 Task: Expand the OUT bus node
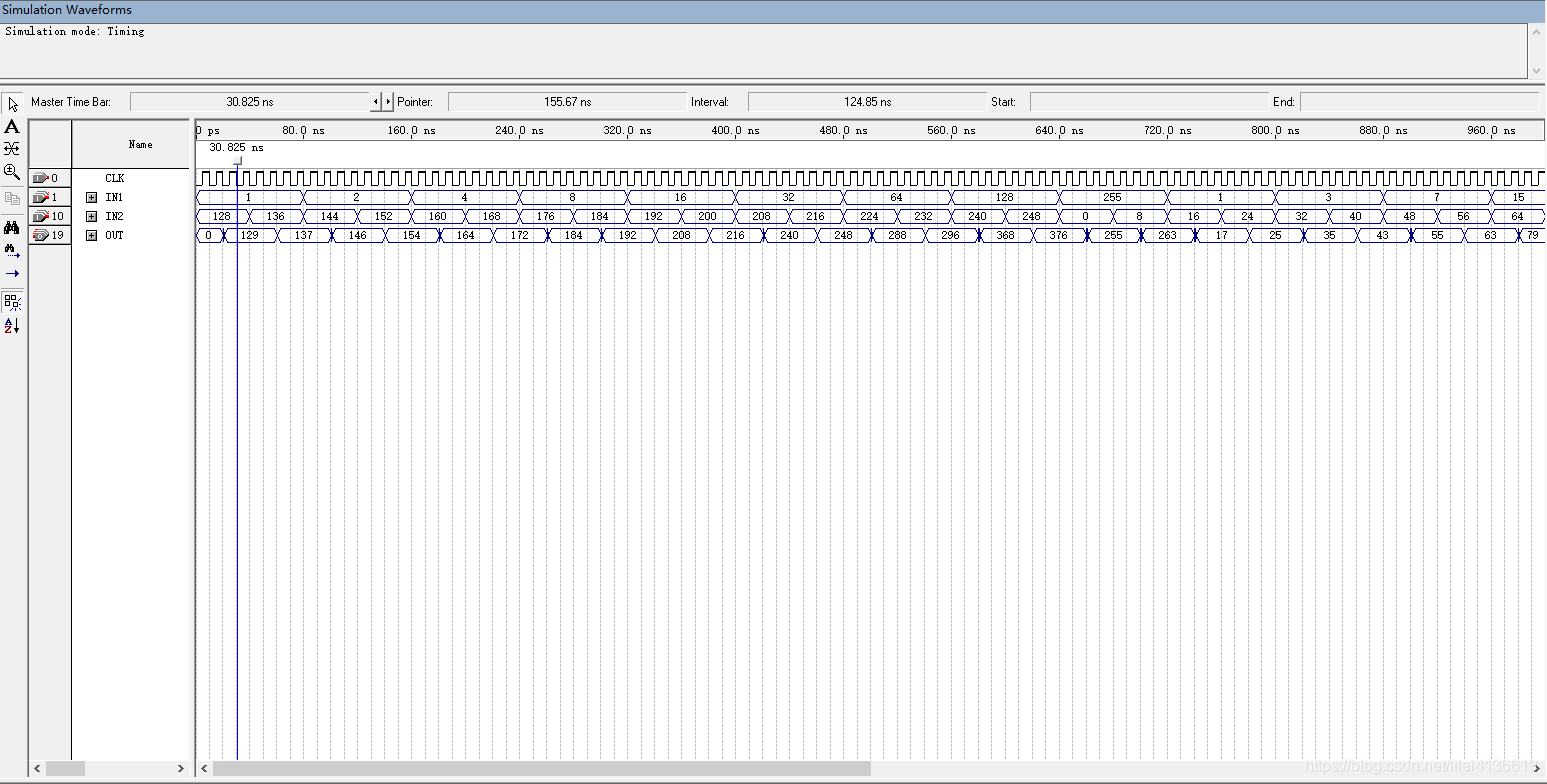pyautogui.click(x=91, y=235)
